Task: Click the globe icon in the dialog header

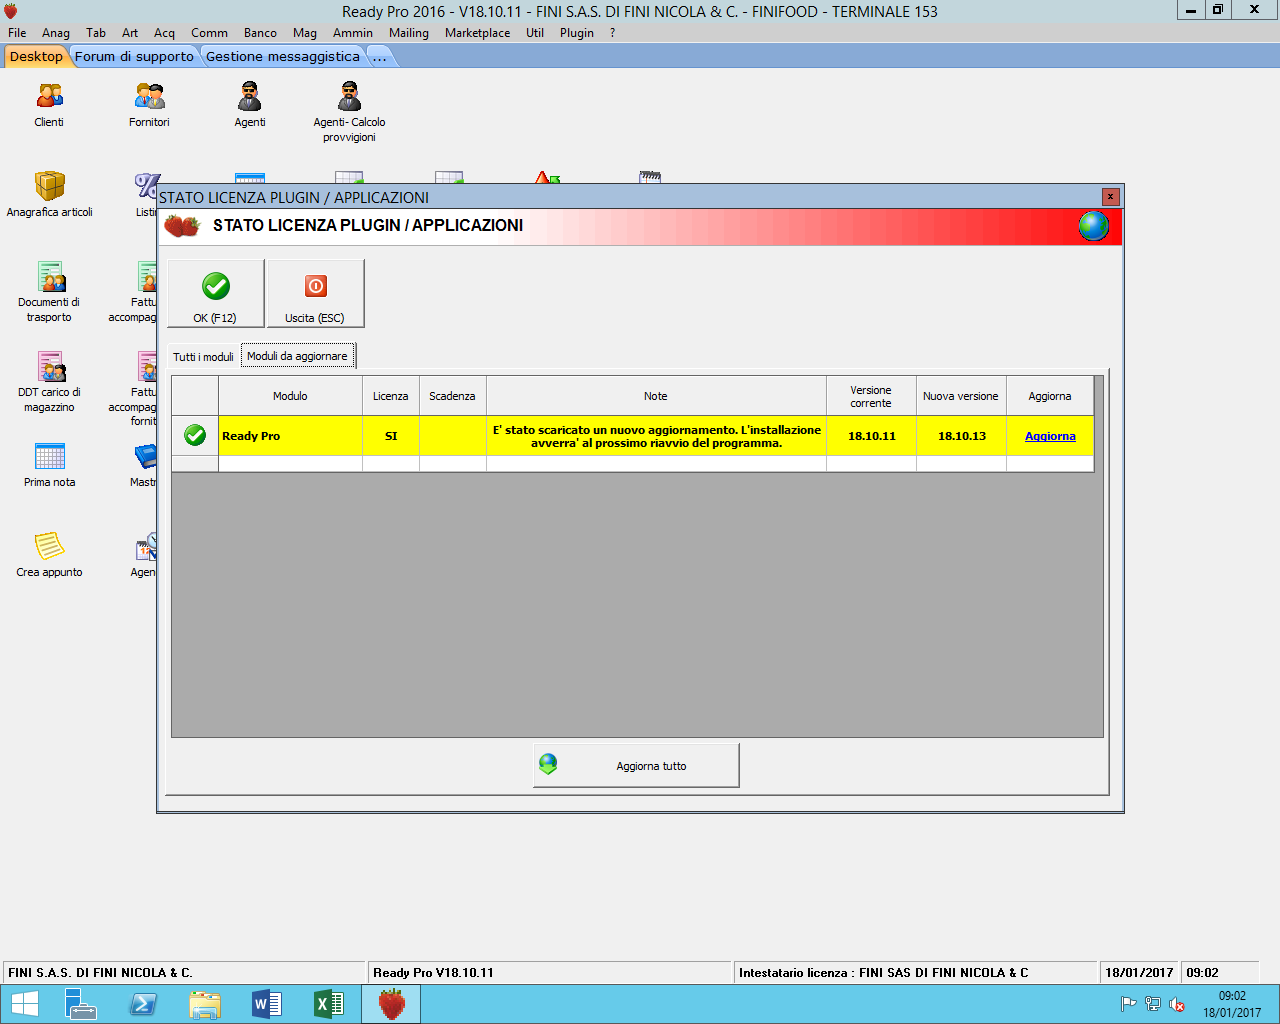Action: 1094,226
